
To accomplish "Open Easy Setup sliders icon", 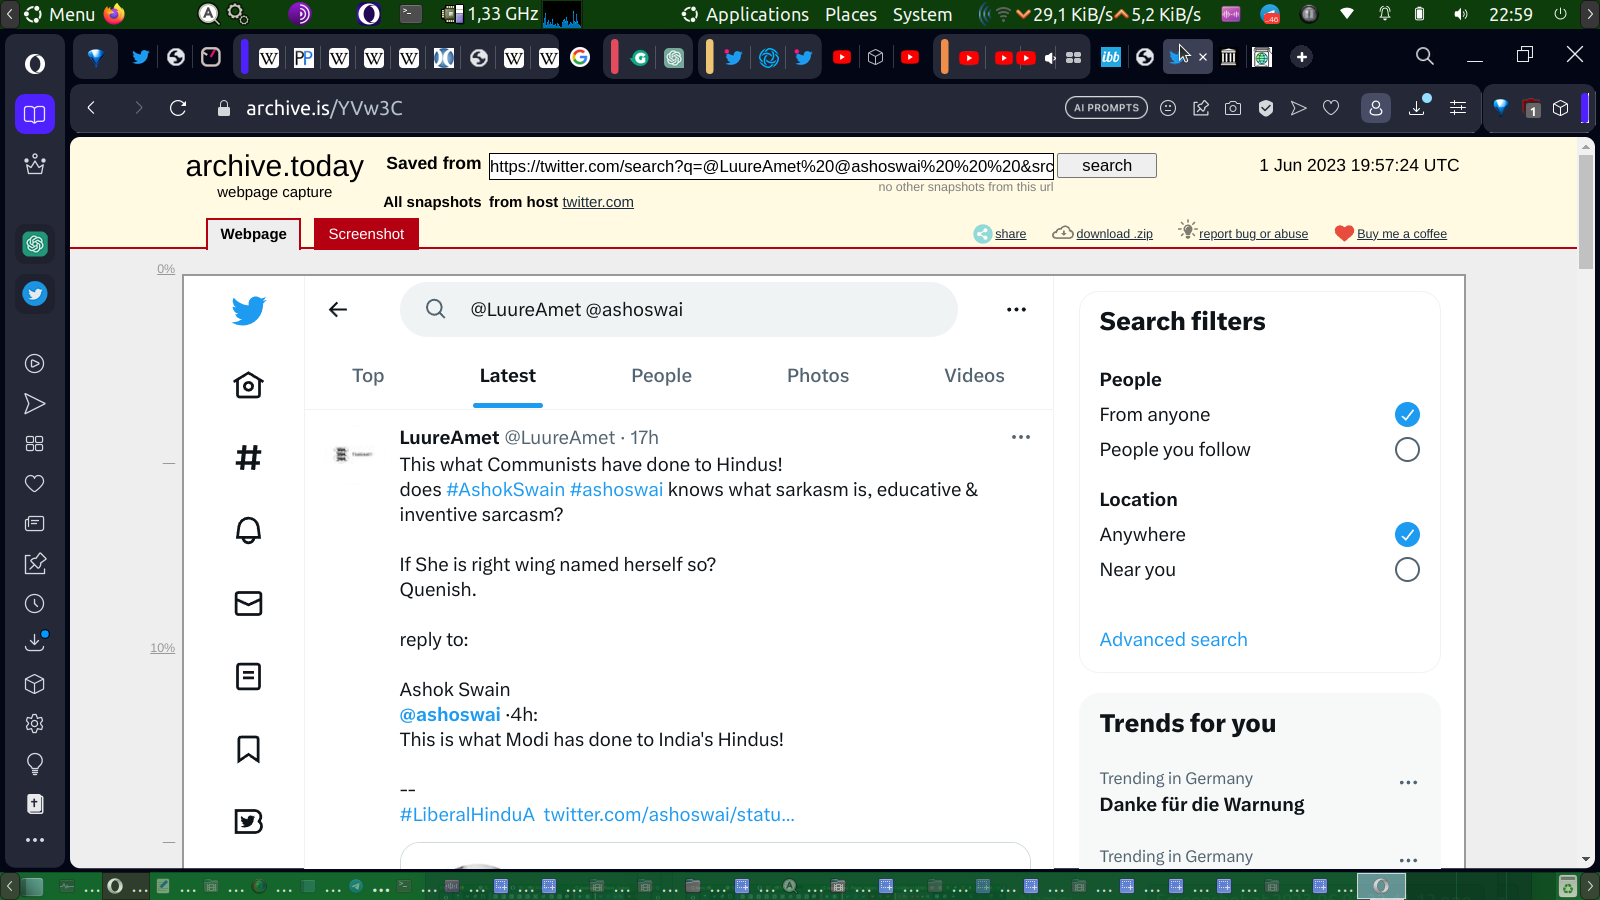I will 1458,108.
